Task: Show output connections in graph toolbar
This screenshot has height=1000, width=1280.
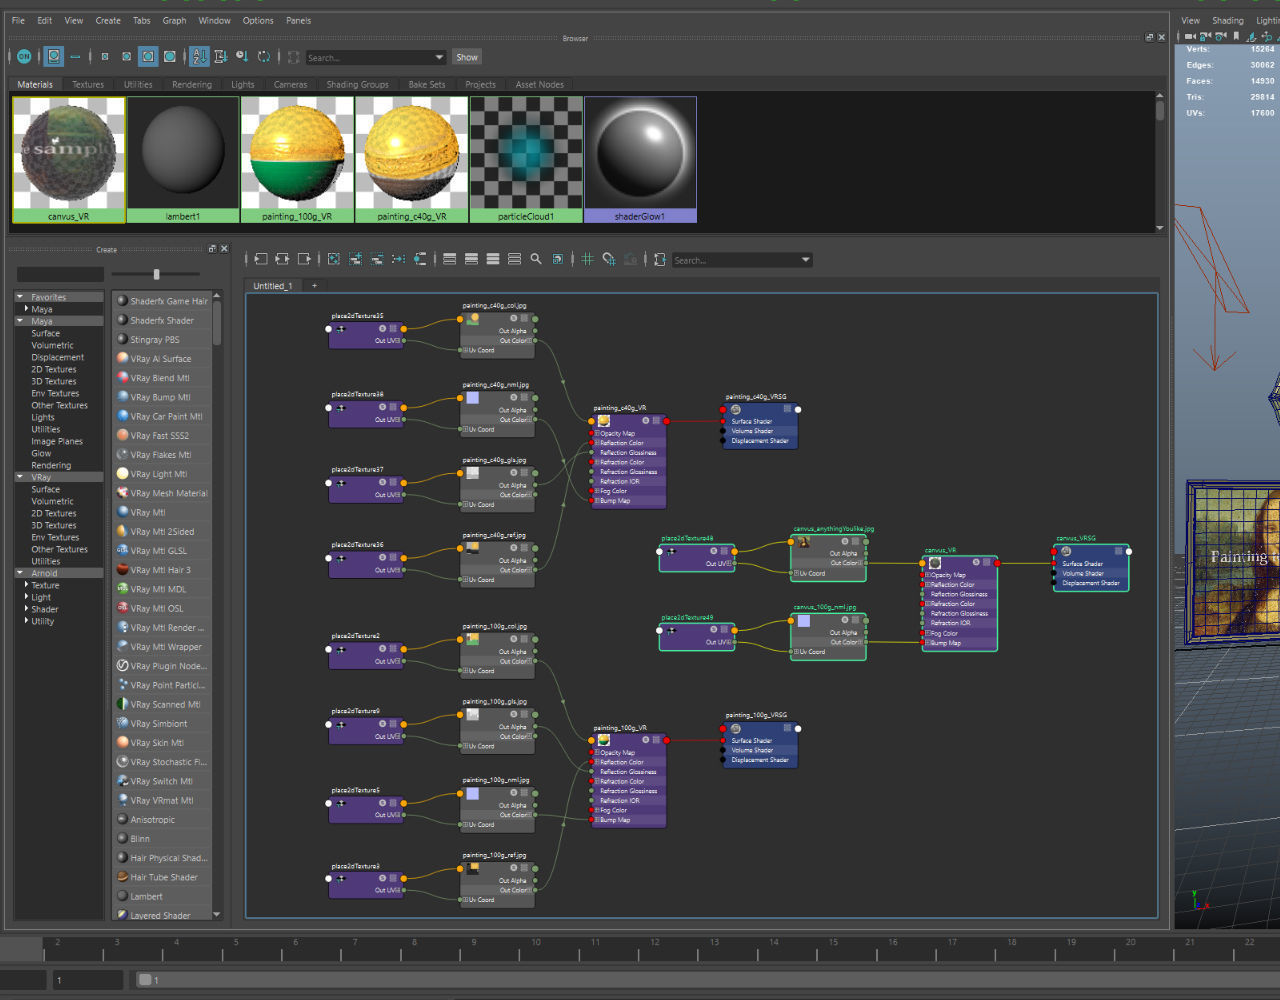Action: 304,259
